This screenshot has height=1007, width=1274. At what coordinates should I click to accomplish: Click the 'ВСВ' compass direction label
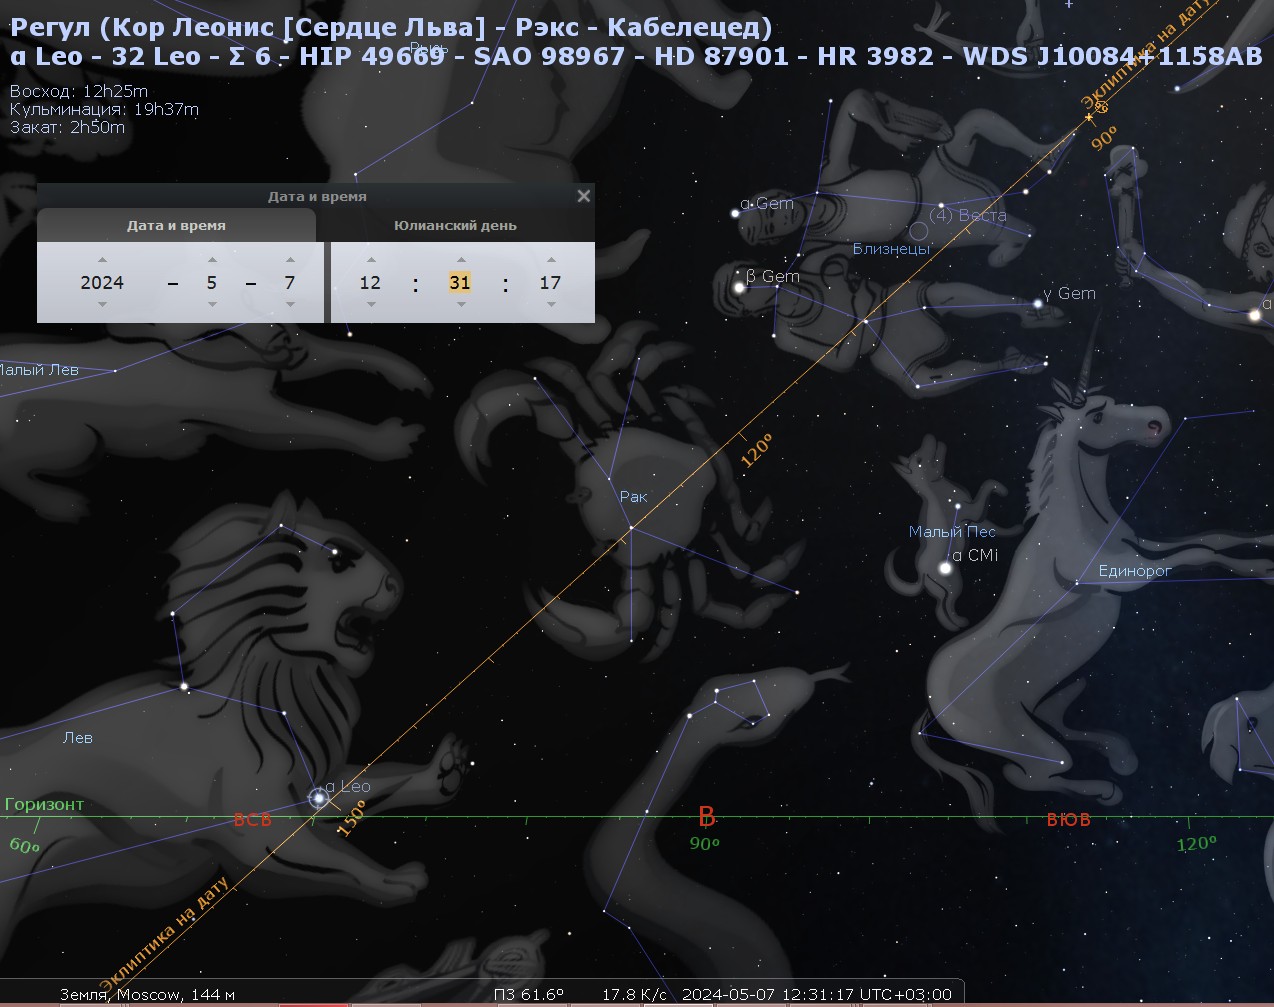click(252, 820)
